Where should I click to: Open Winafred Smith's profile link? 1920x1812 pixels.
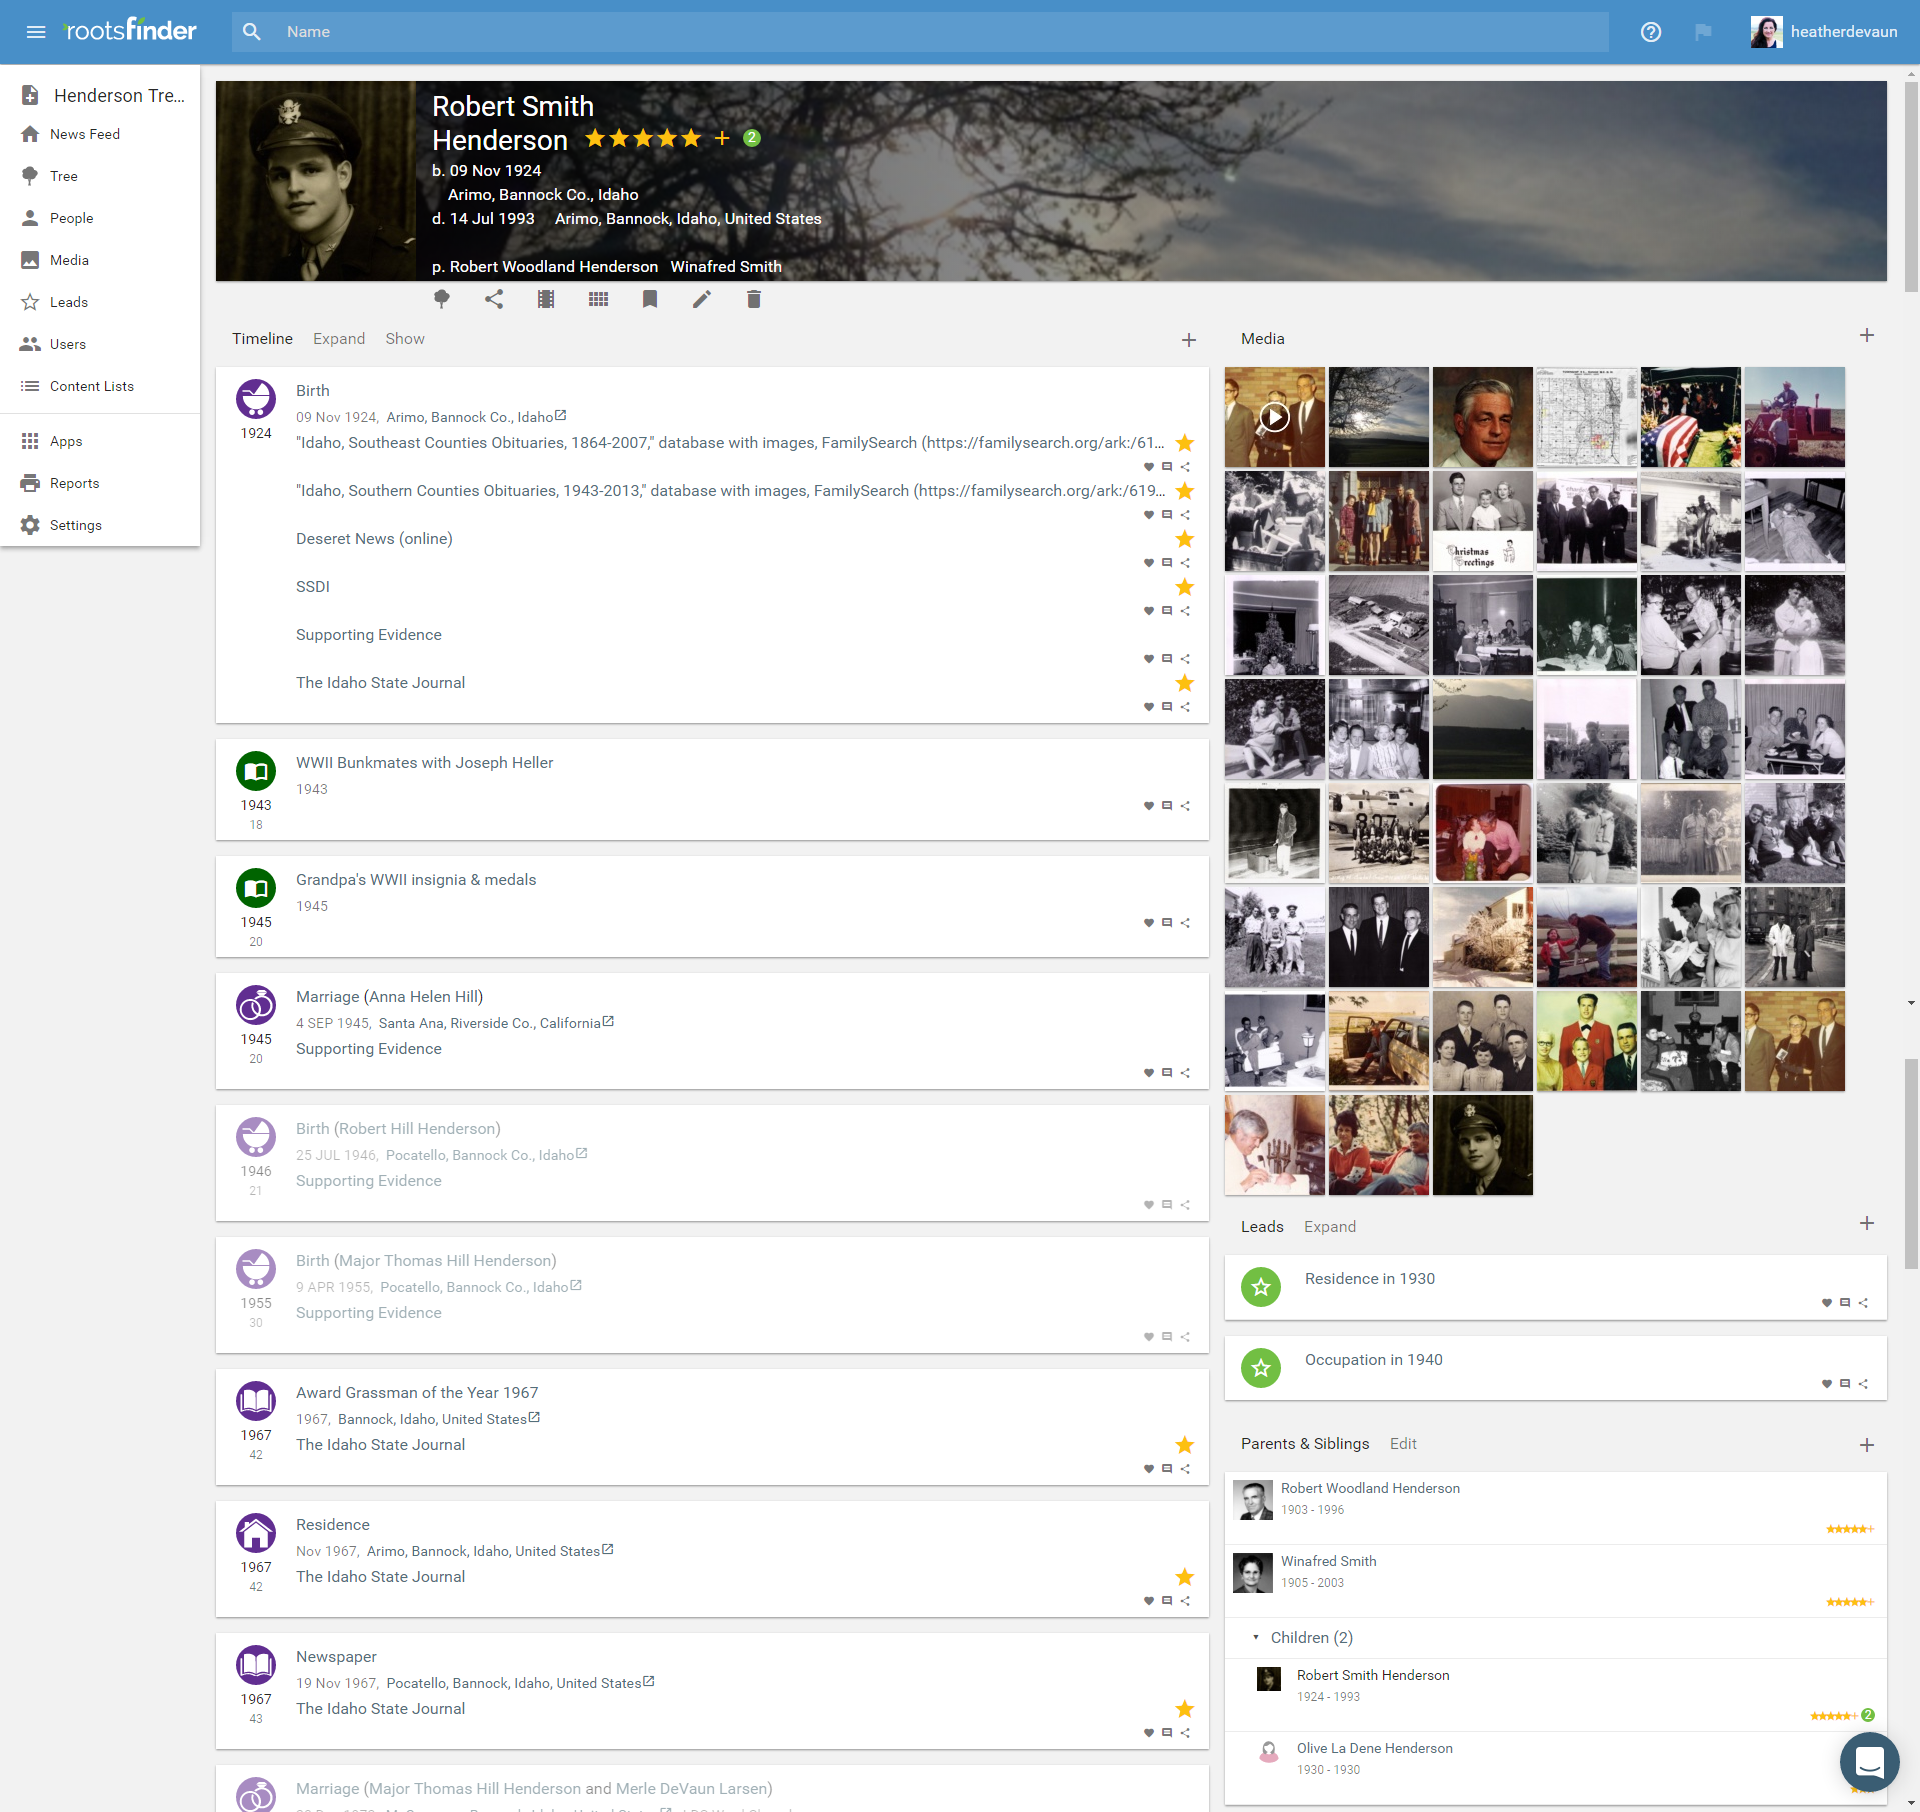tap(1328, 1561)
